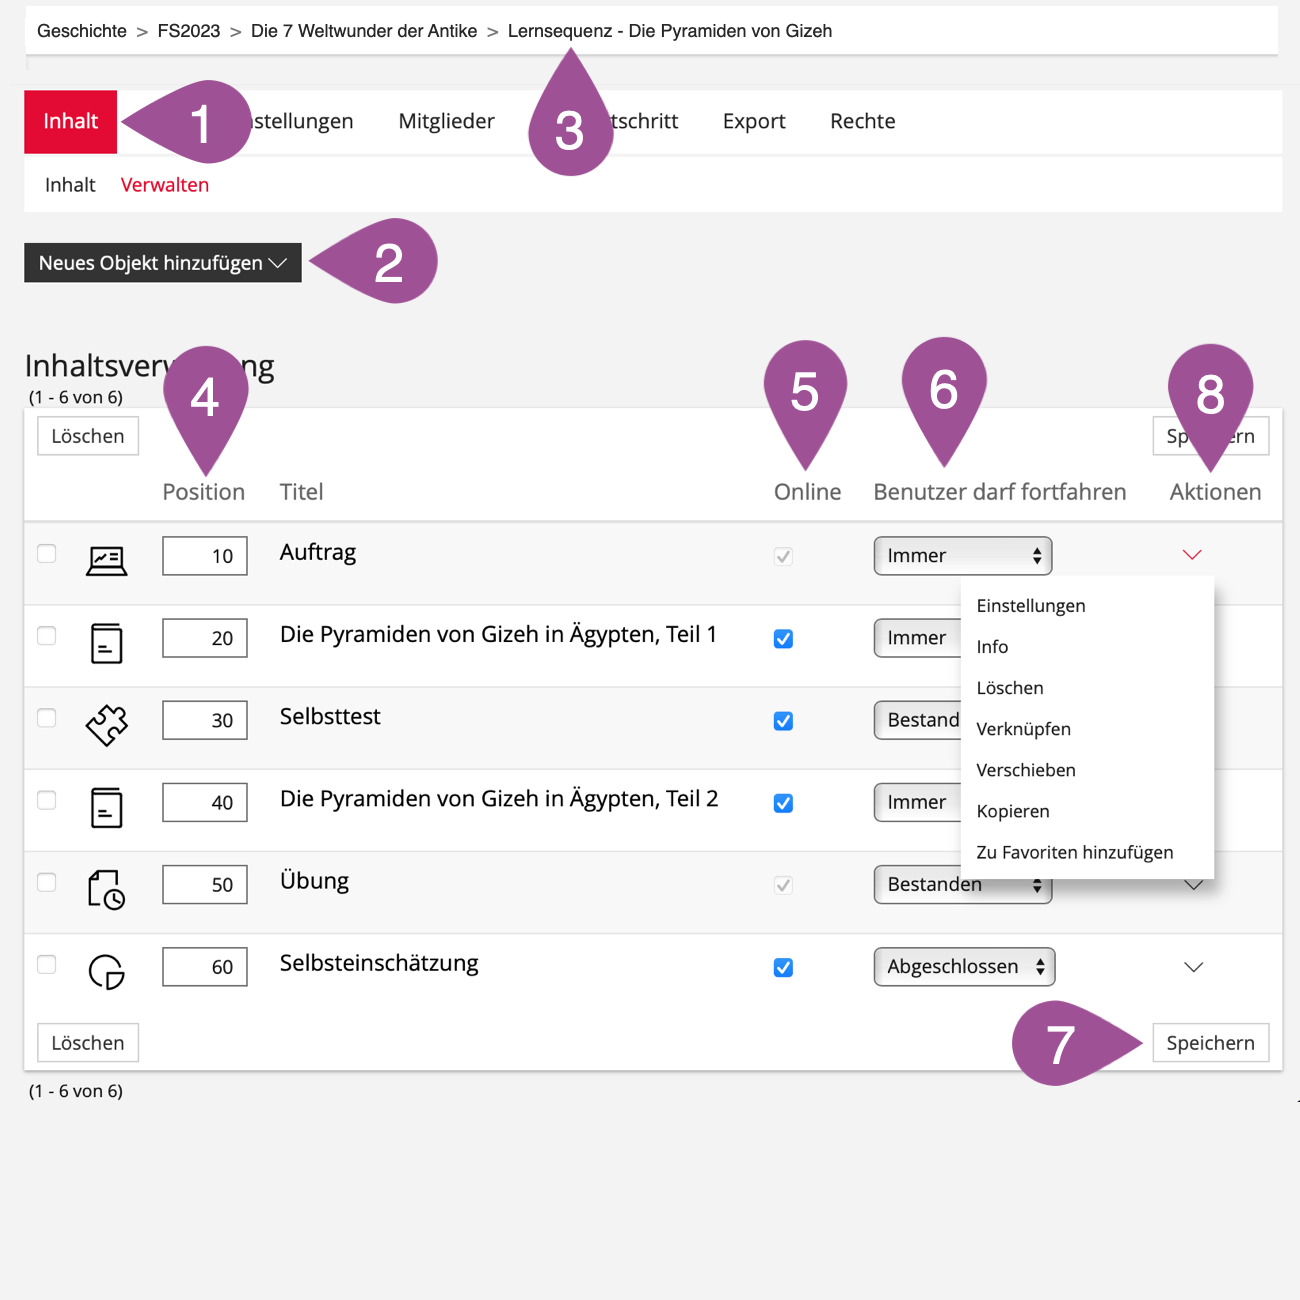The image size is (1300, 1300).
Task: Click the Auftrag exercise icon
Action: click(106, 560)
